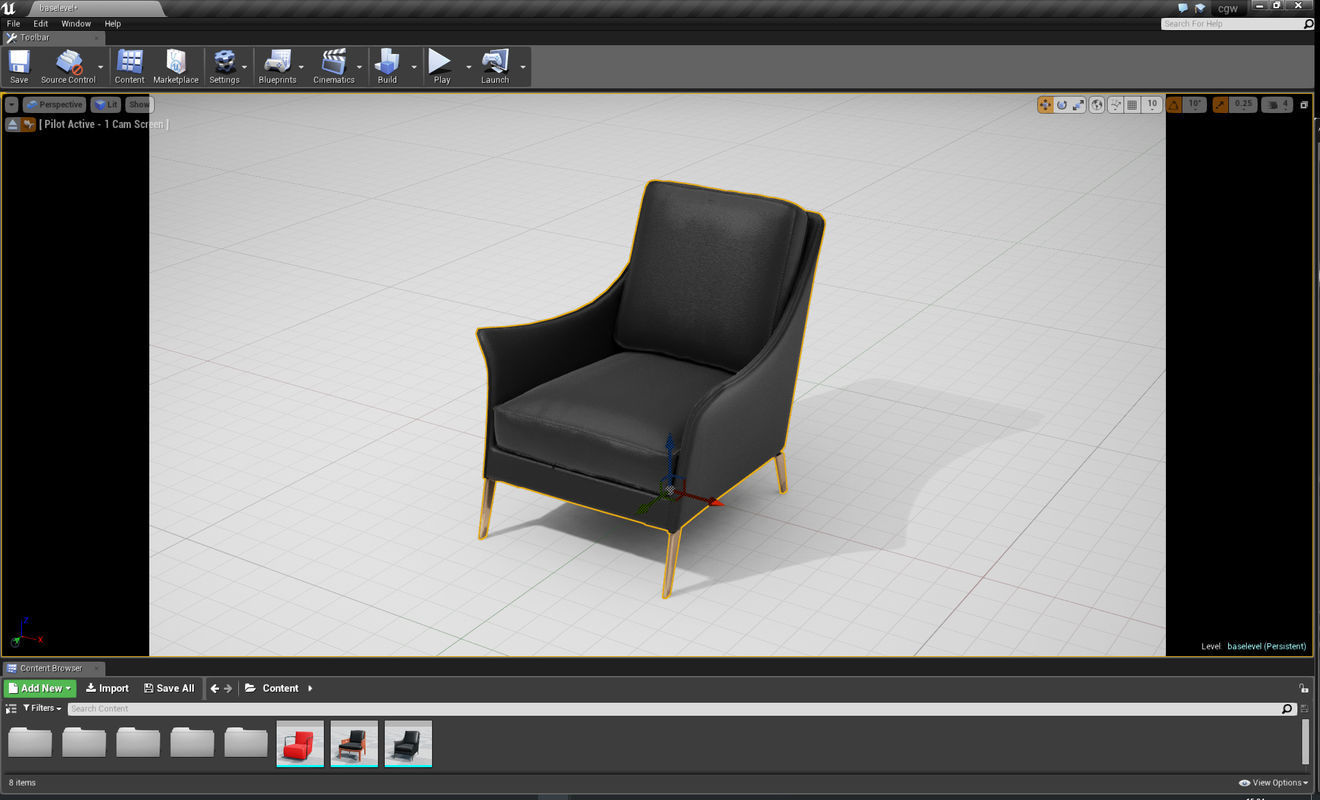Cycle world/local coordinate space globe icon
Viewport: 1320px width, 800px height.
[1097, 104]
